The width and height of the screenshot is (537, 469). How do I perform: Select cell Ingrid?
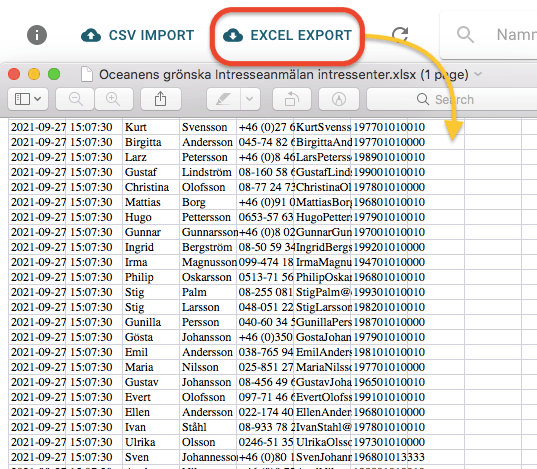click(x=151, y=247)
